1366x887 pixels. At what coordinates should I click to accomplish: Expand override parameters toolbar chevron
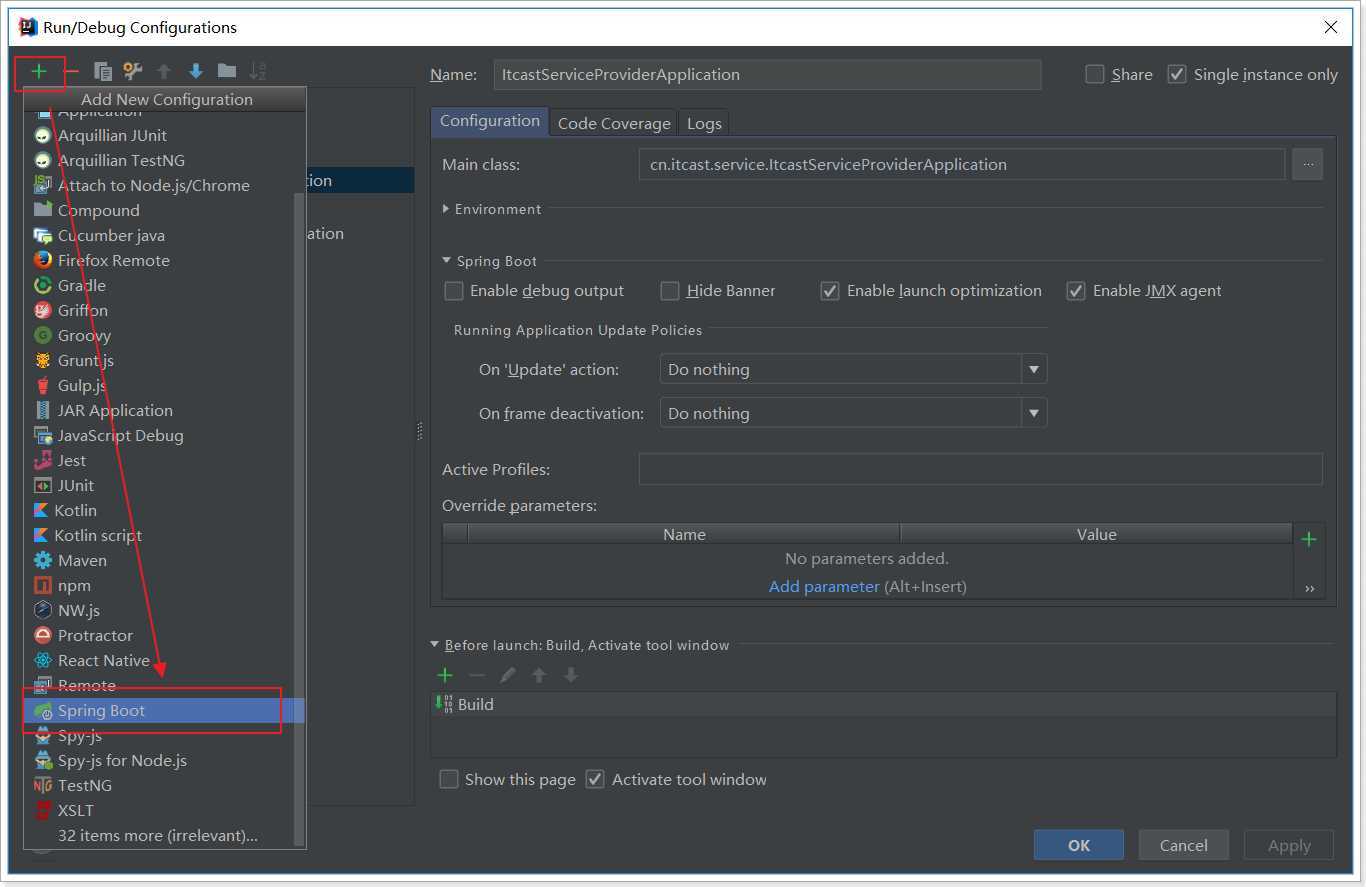(1309, 589)
